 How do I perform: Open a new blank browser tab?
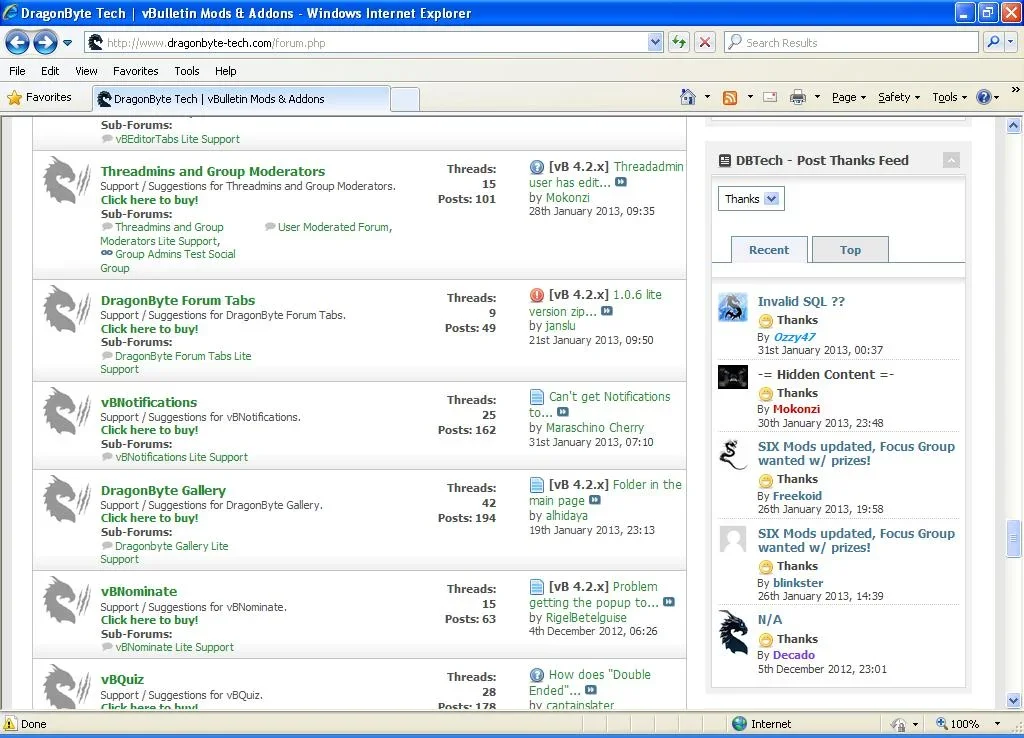(405, 99)
